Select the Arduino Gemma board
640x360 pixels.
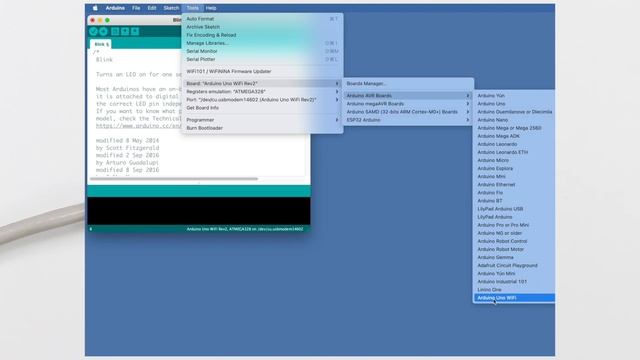tap(514, 258)
